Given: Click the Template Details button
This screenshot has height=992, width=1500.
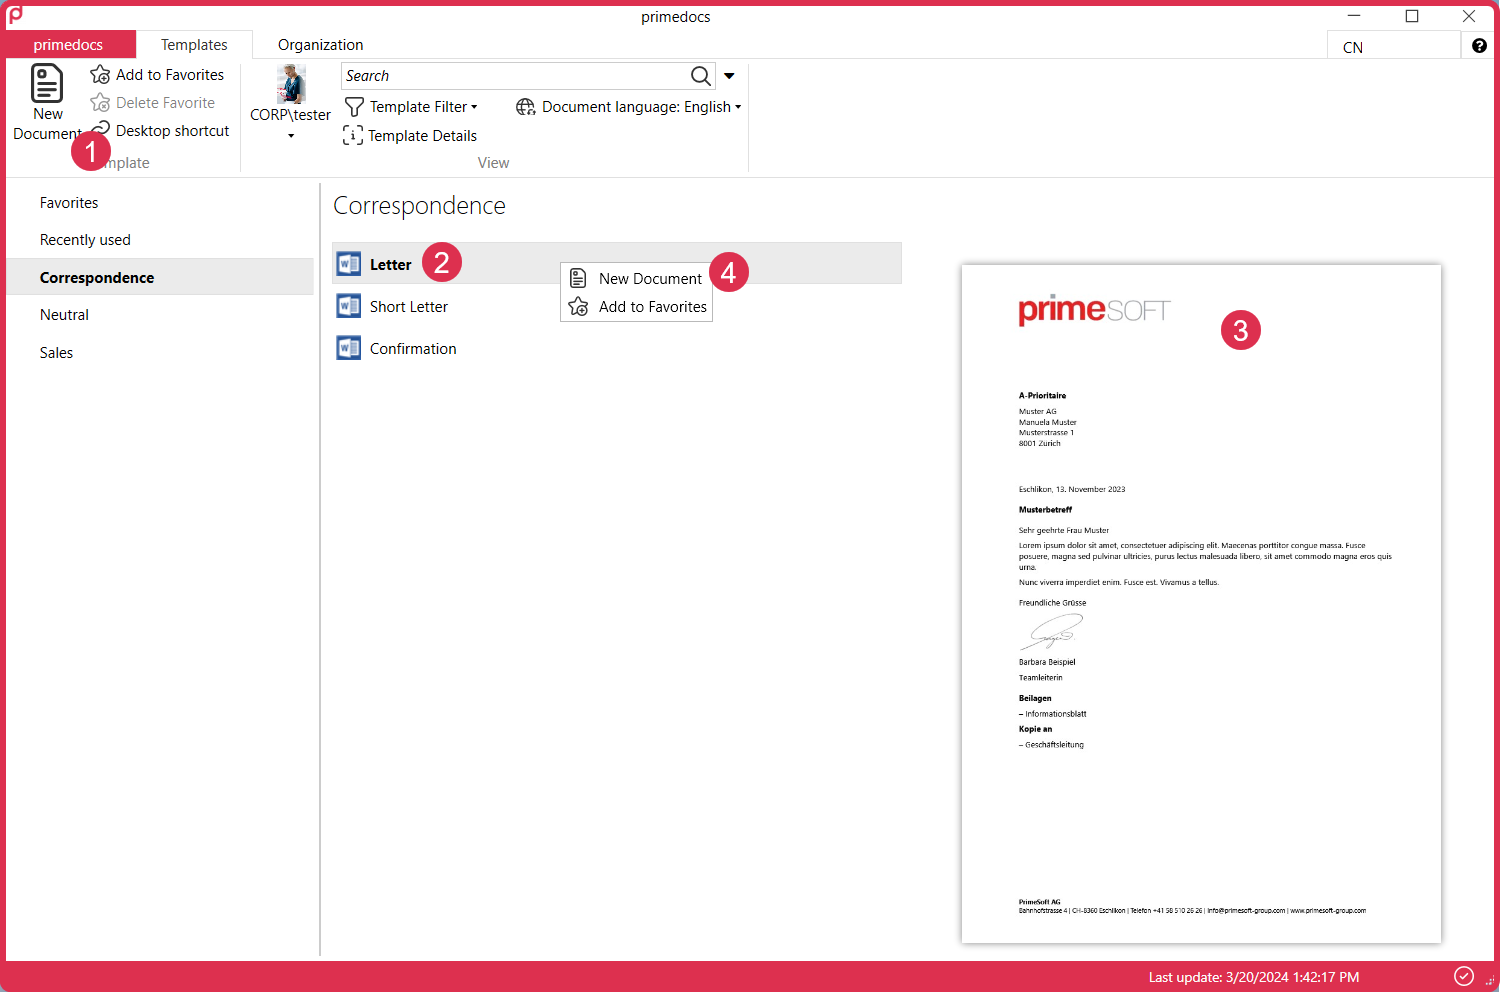Looking at the screenshot, I should coord(410,136).
